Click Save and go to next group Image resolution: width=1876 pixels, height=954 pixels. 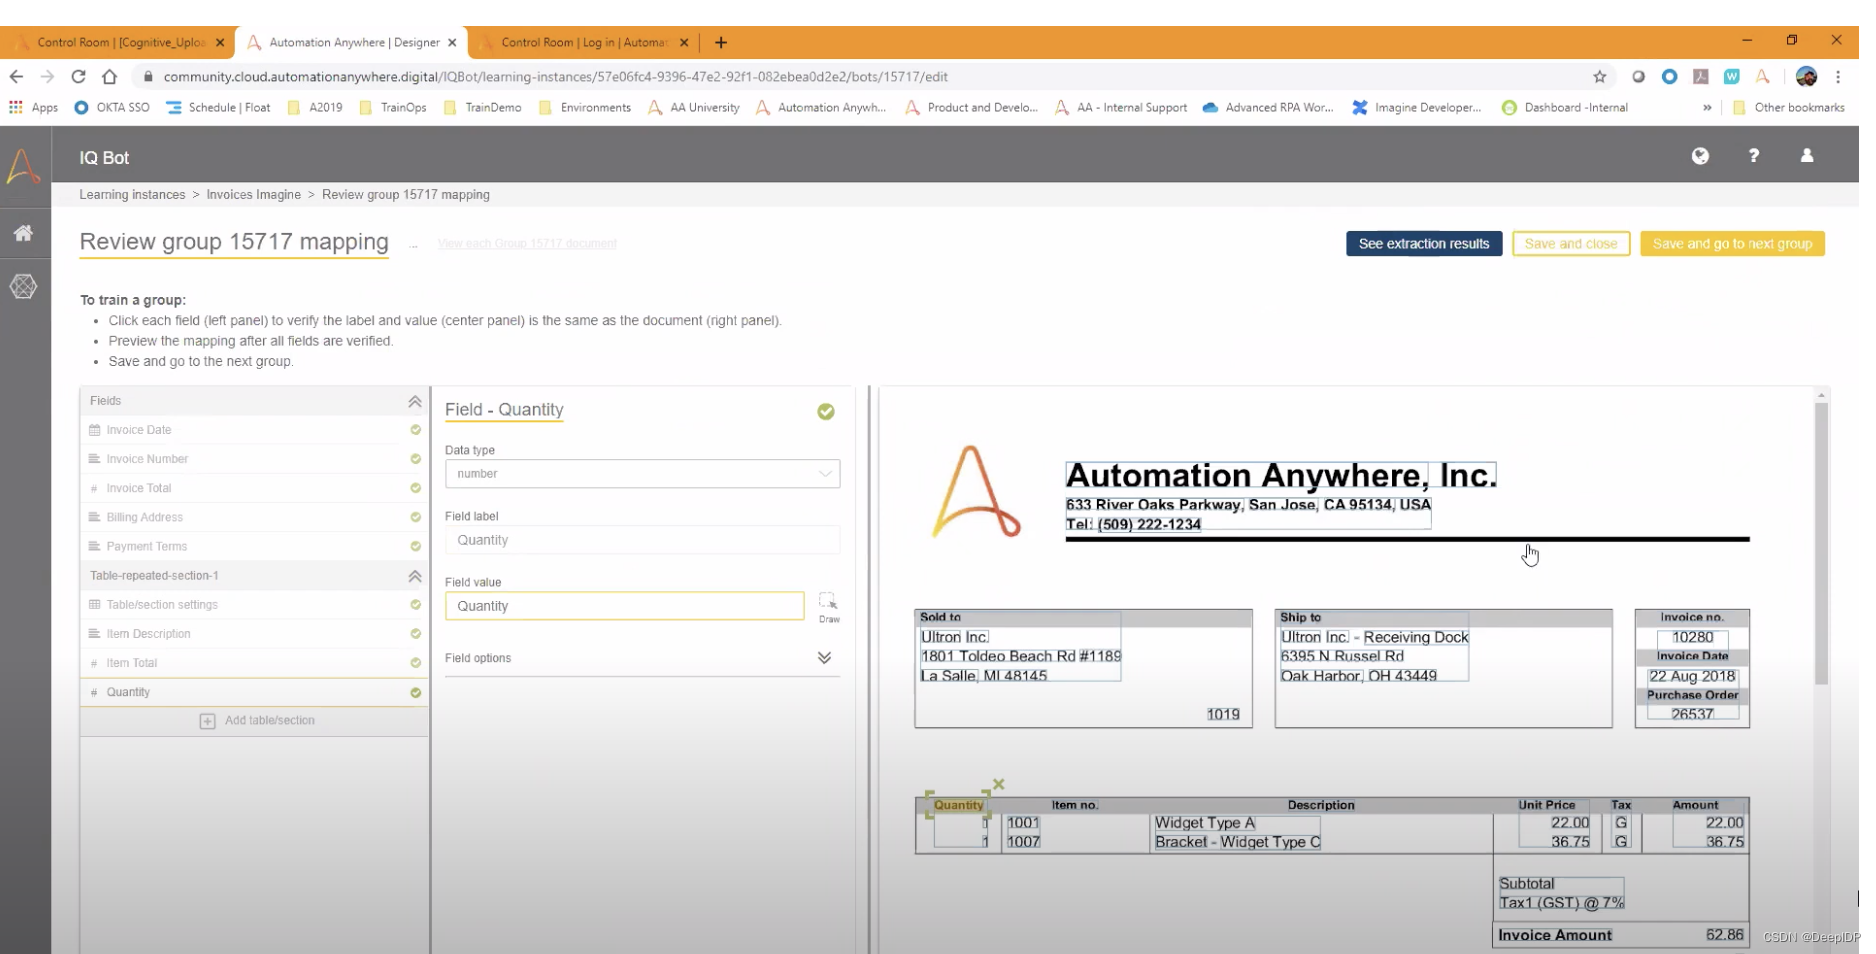(1732, 244)
